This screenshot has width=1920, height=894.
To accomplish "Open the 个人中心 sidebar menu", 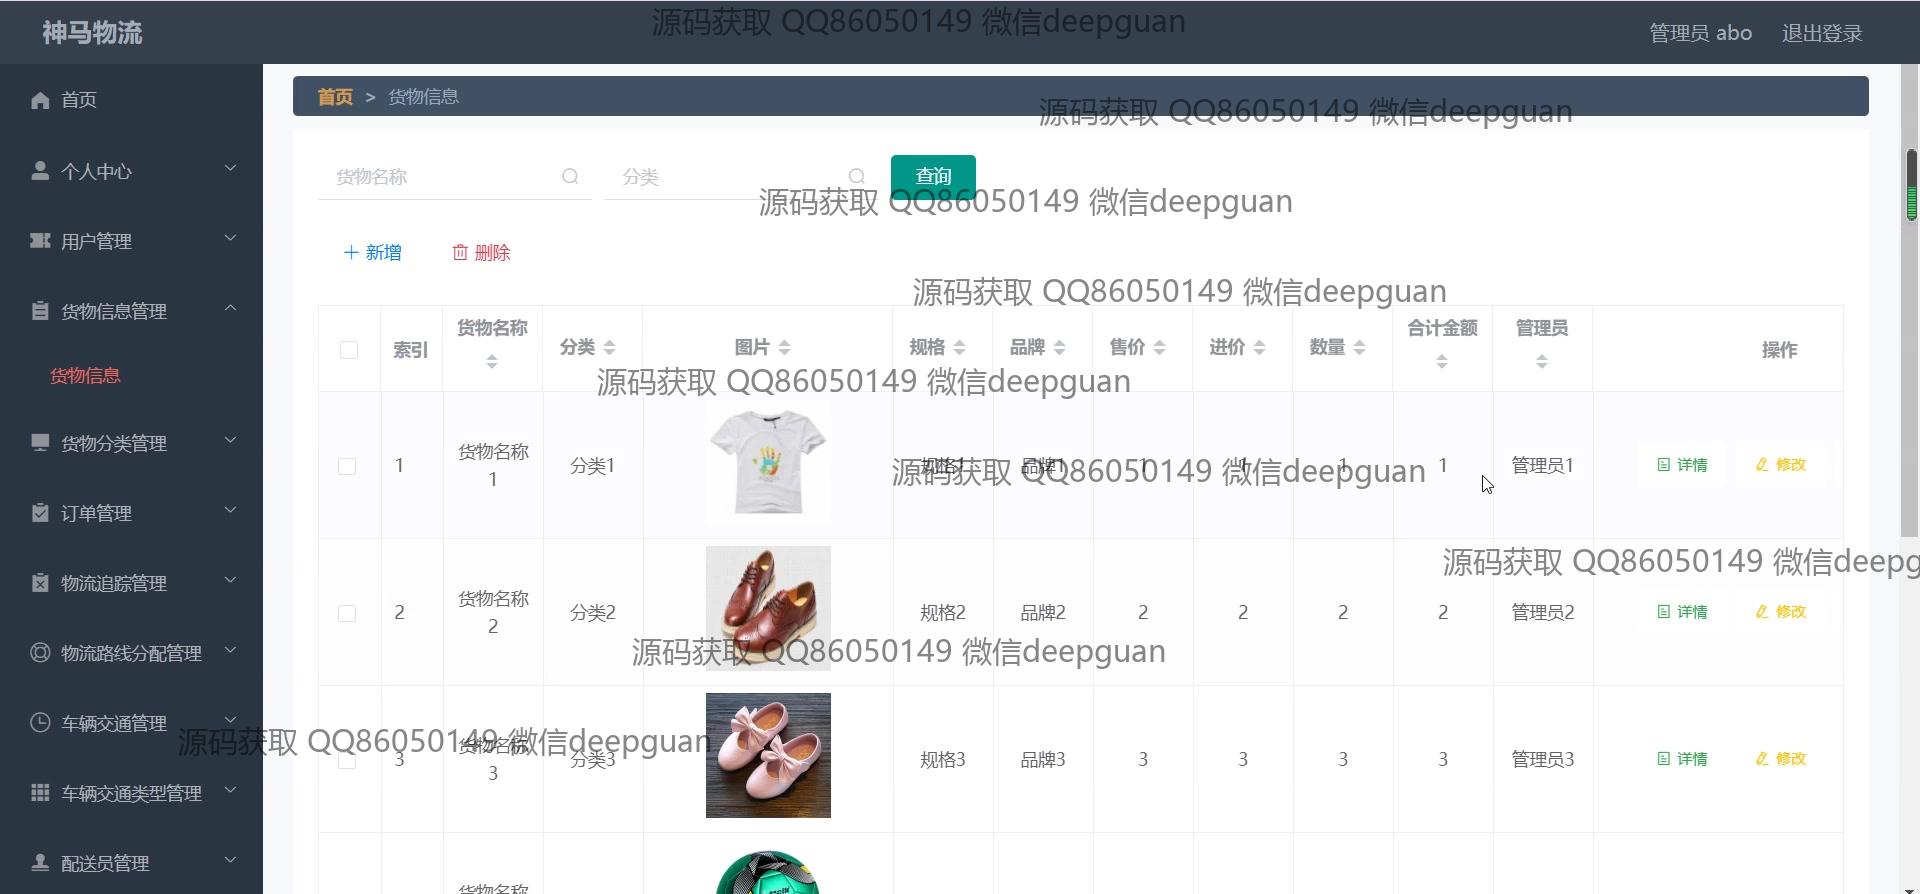I will coord(131,171).
